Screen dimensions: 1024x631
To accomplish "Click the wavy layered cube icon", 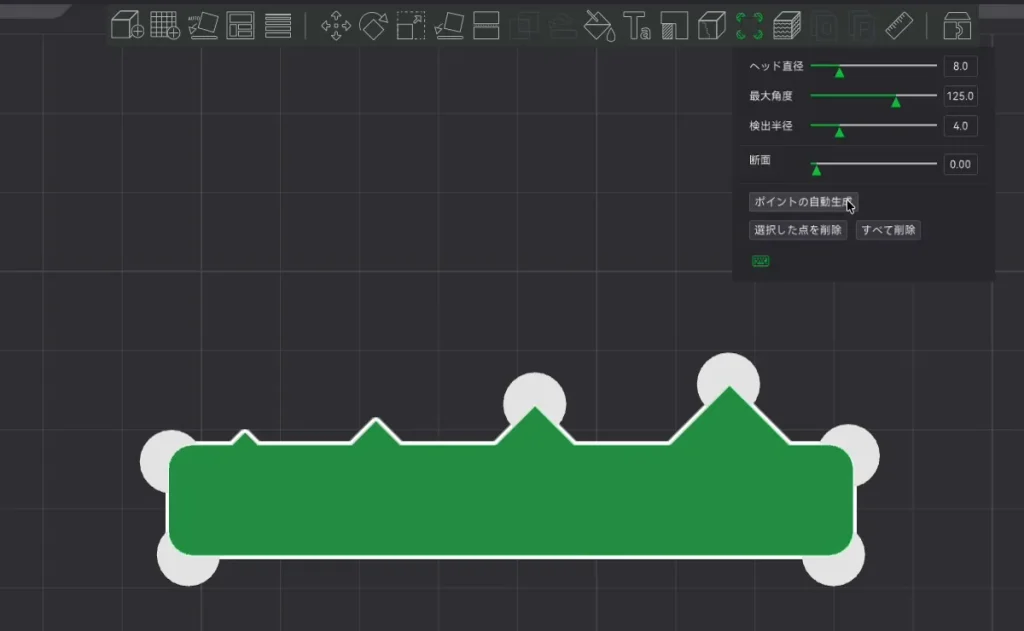I will point(787,26).
